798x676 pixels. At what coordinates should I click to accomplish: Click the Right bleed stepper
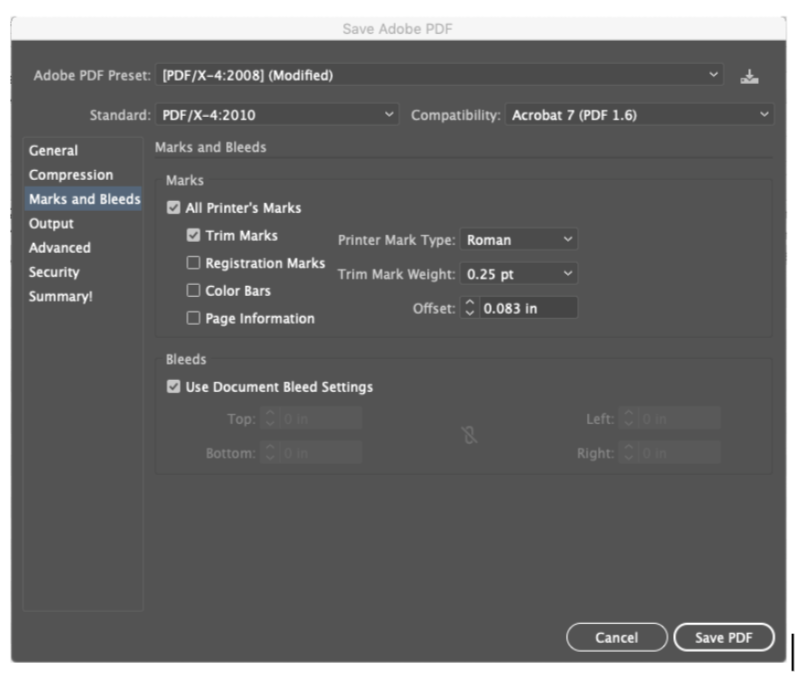click(x=628, y=453)
